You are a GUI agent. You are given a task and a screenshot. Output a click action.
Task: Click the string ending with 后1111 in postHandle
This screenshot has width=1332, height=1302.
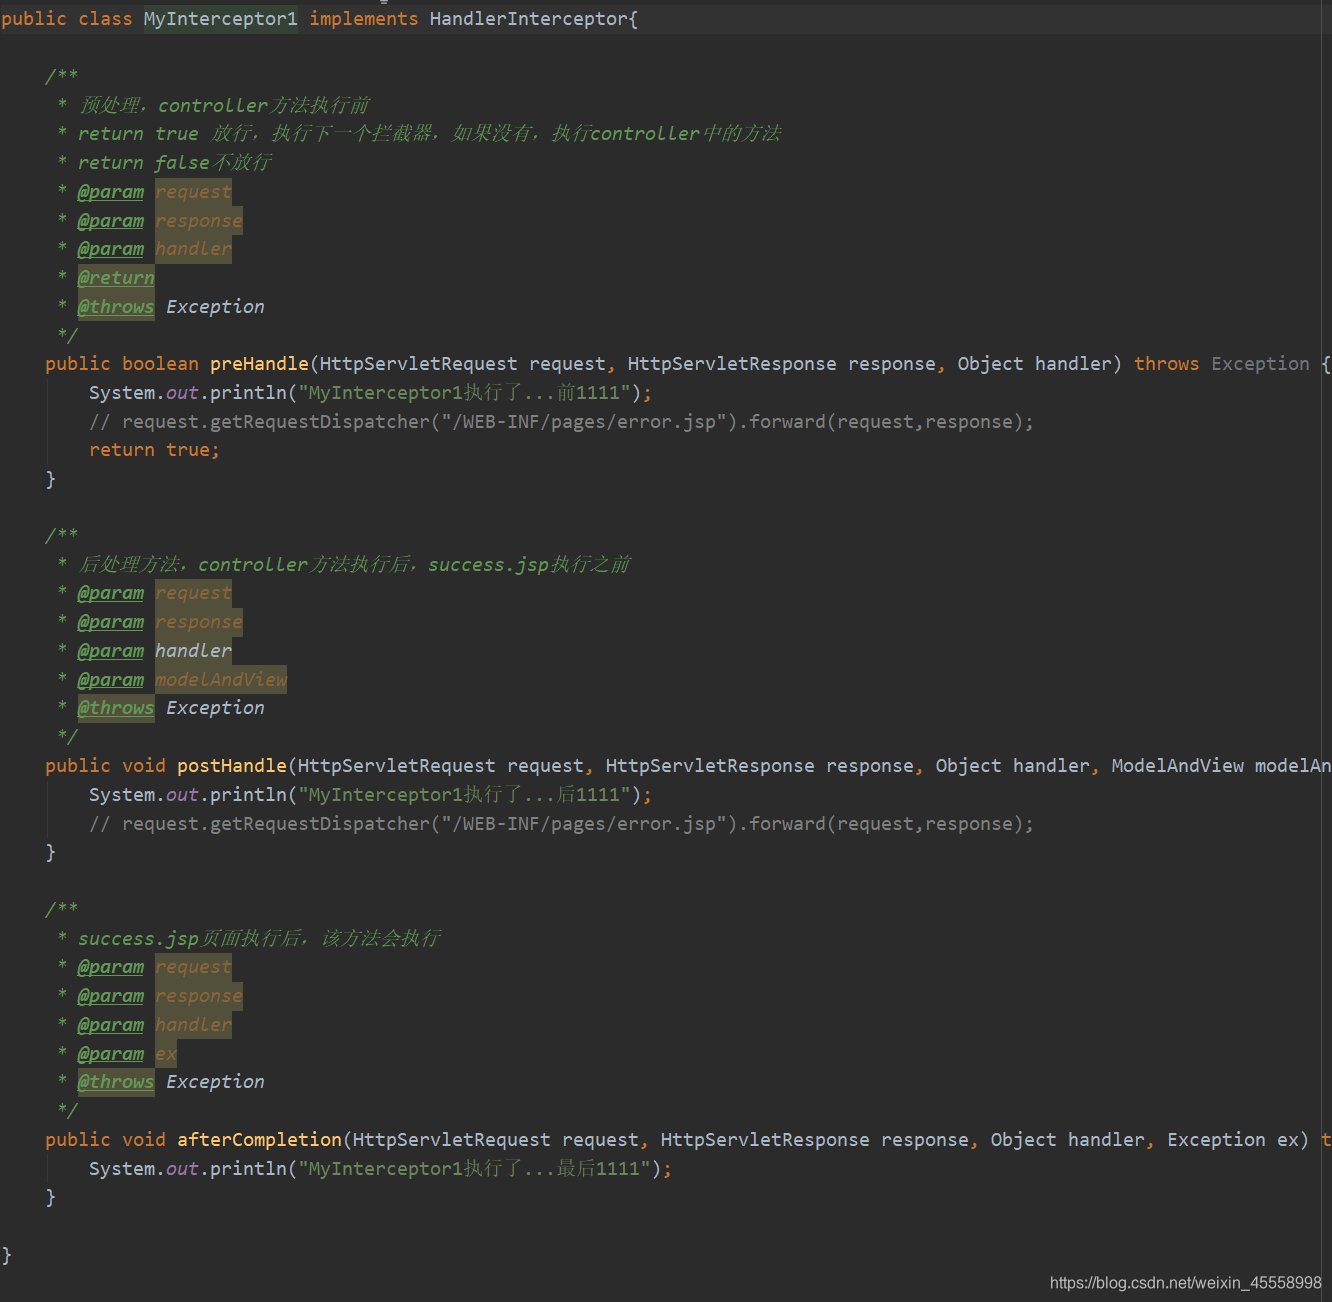coord(465,795)
